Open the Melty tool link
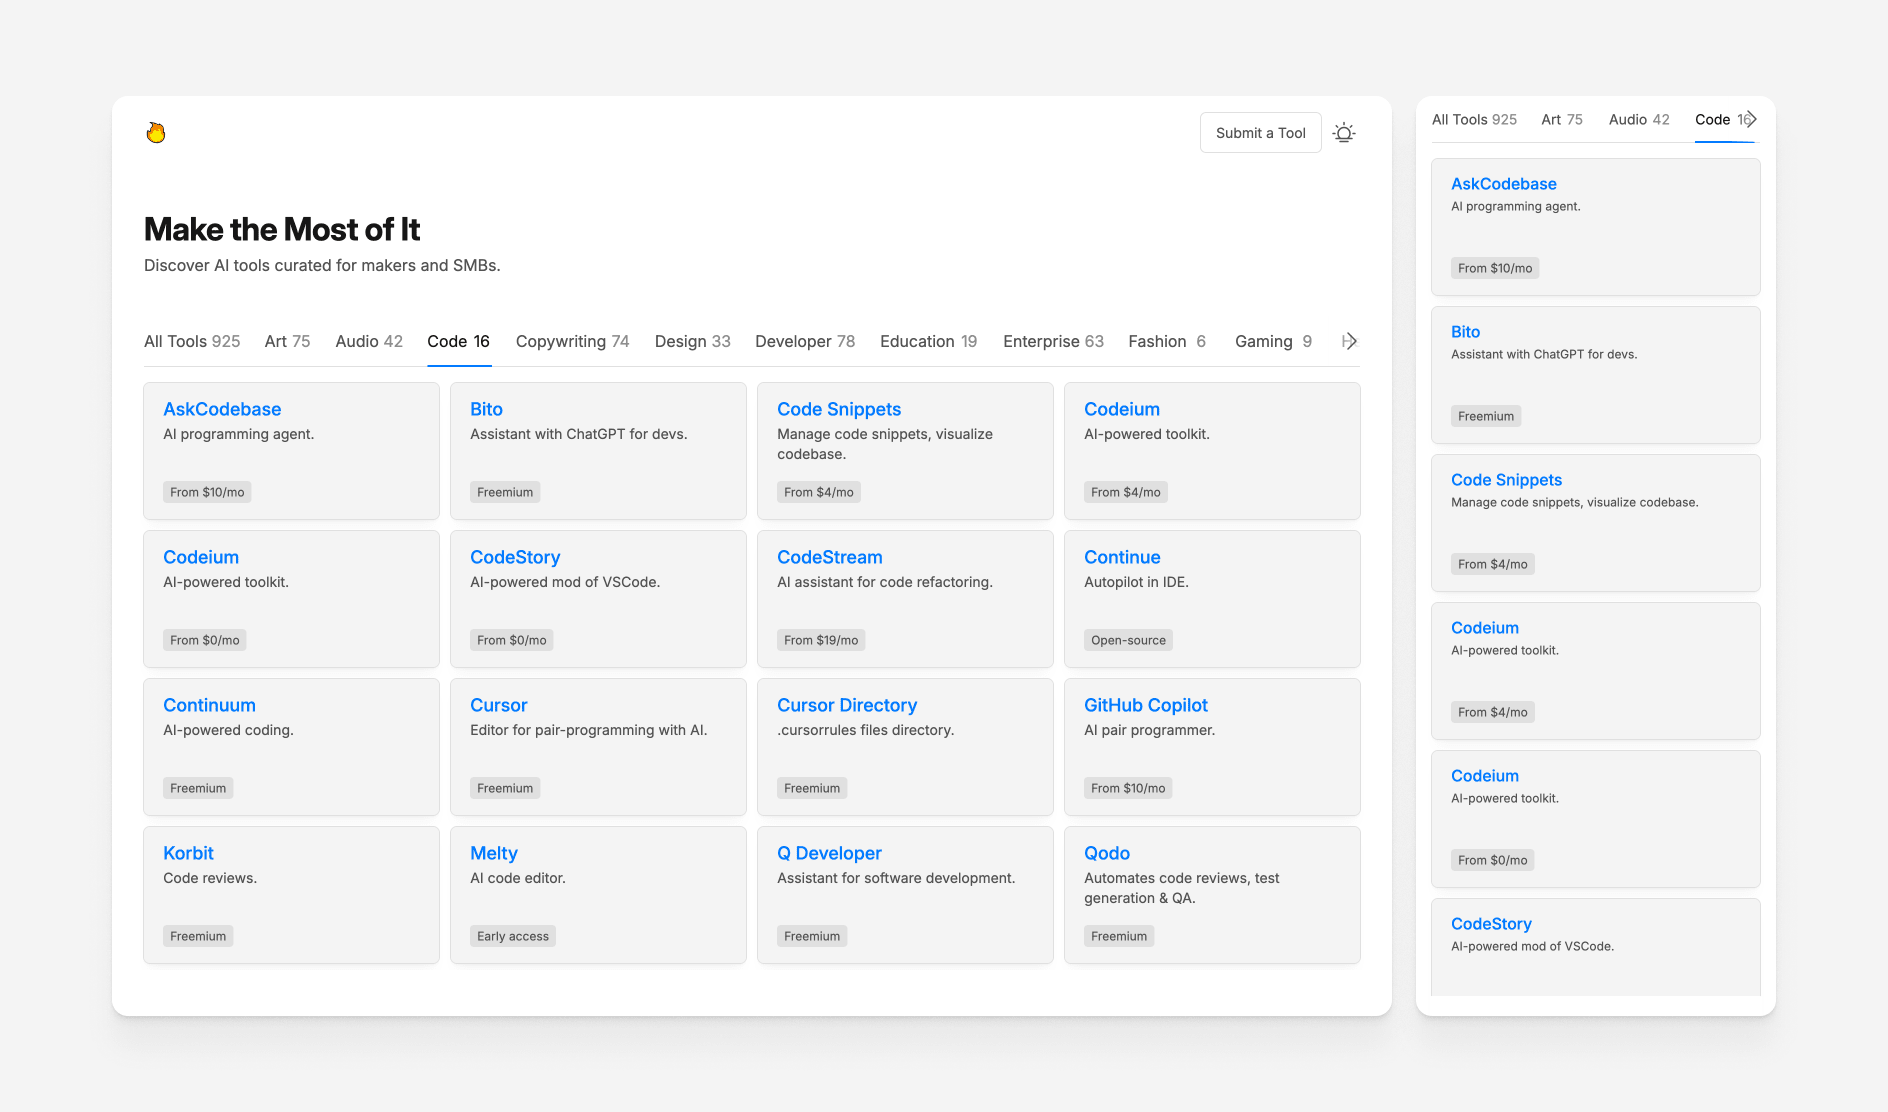1888x1112 pixels. (x=493, y=853)
